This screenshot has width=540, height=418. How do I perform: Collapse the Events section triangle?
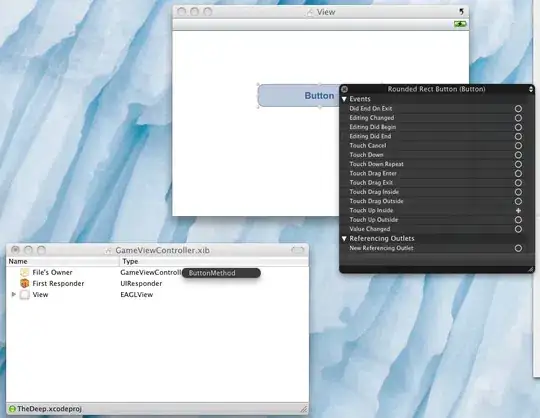click(x=344, y=99)
